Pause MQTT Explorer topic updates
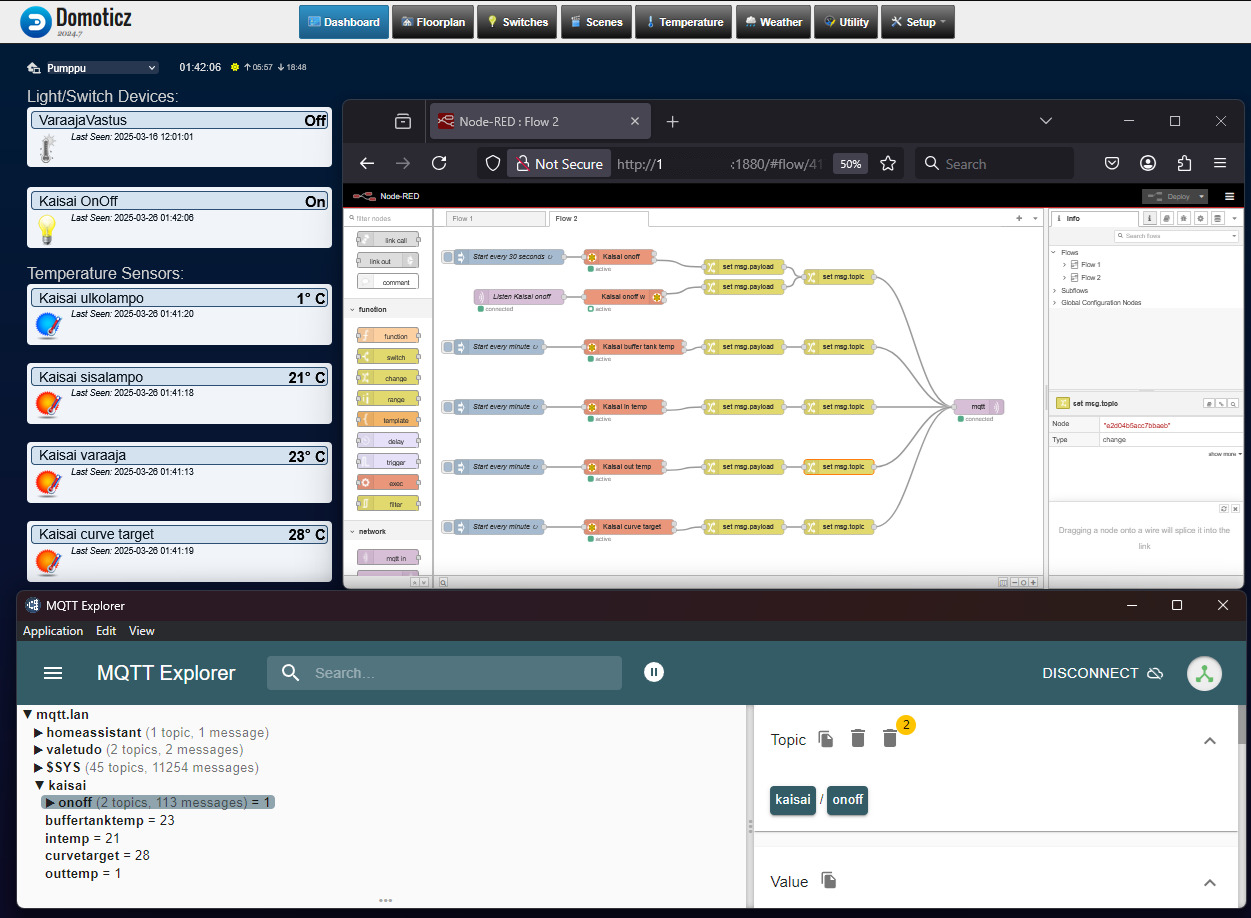This screenshot has width=1251, height=918. (654, 673)
